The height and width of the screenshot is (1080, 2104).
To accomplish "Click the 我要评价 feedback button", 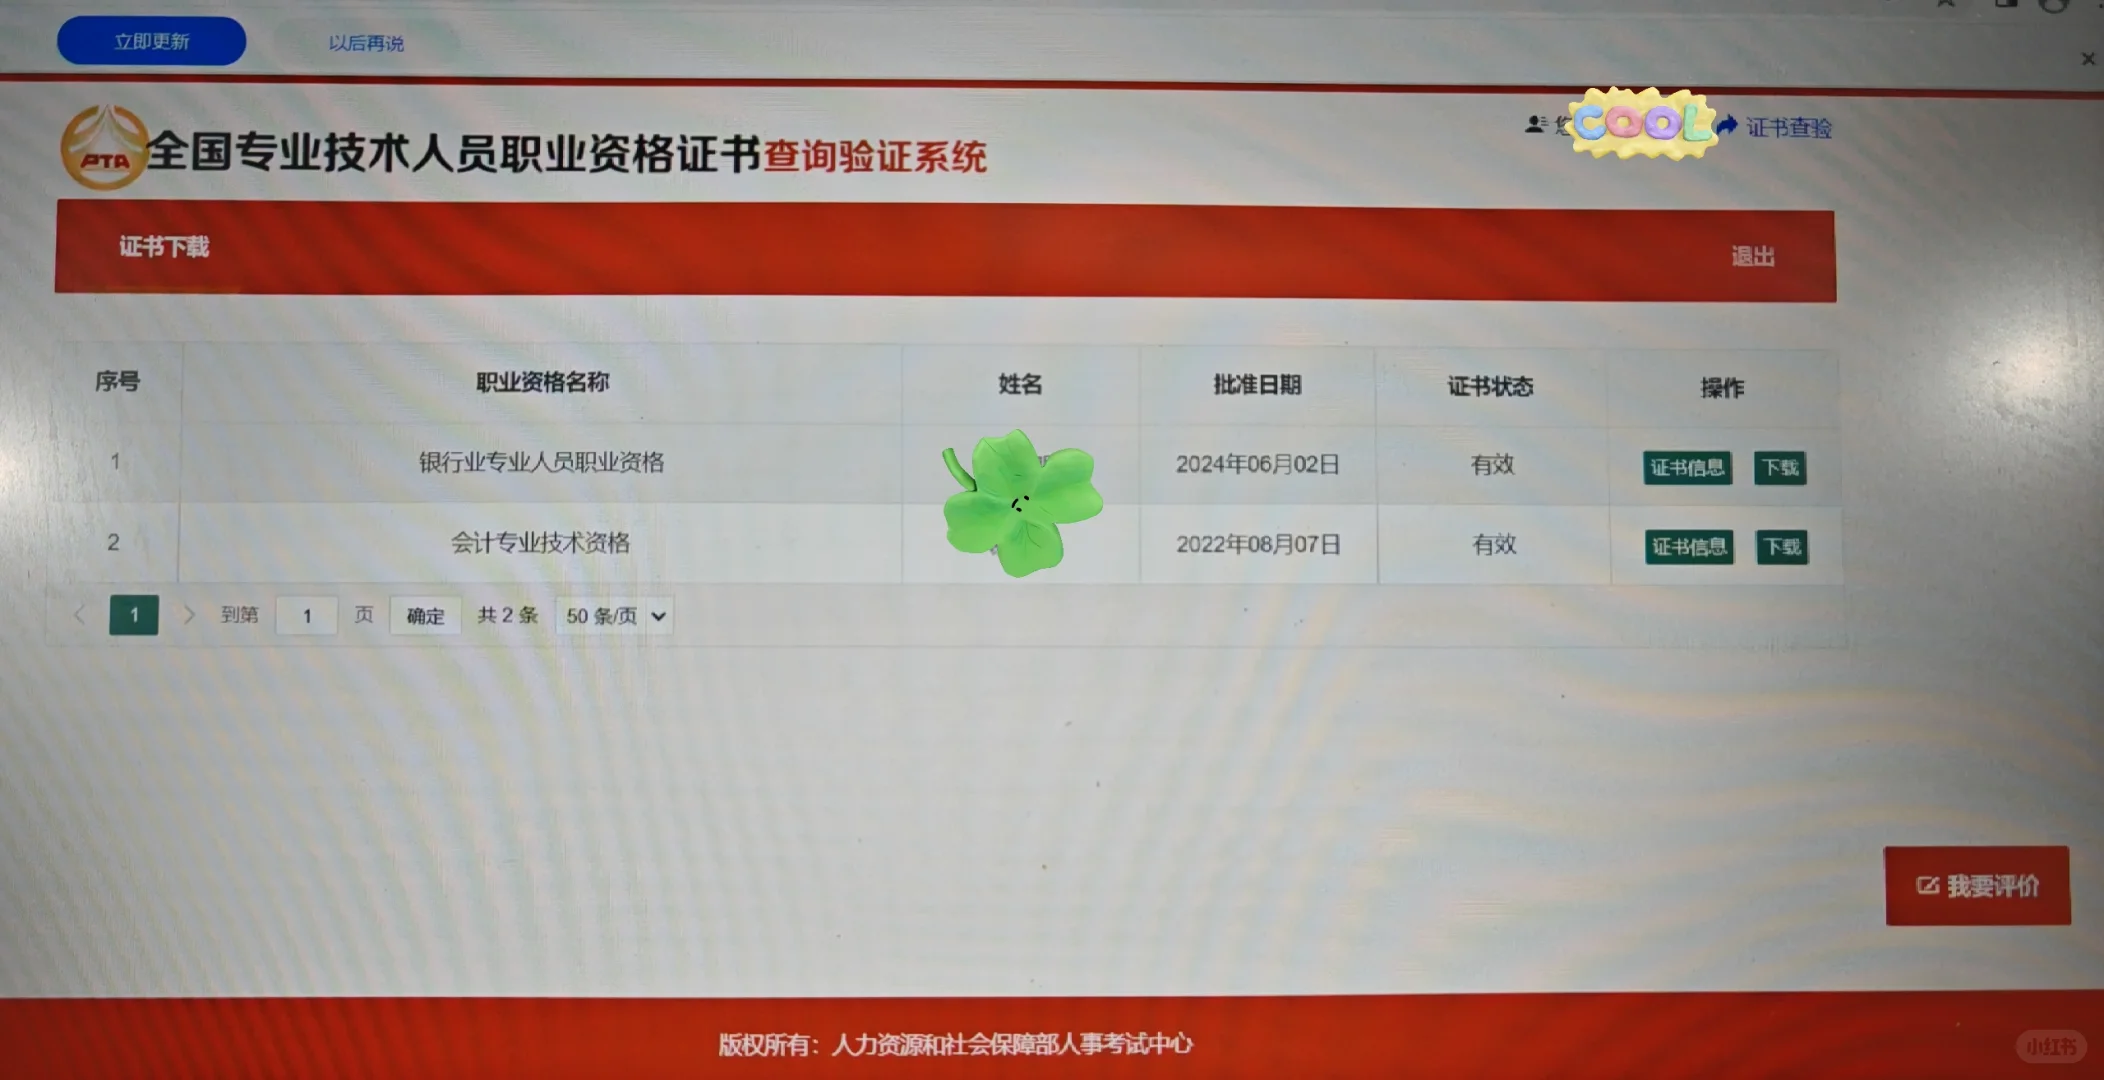I will click(1977, 886).
